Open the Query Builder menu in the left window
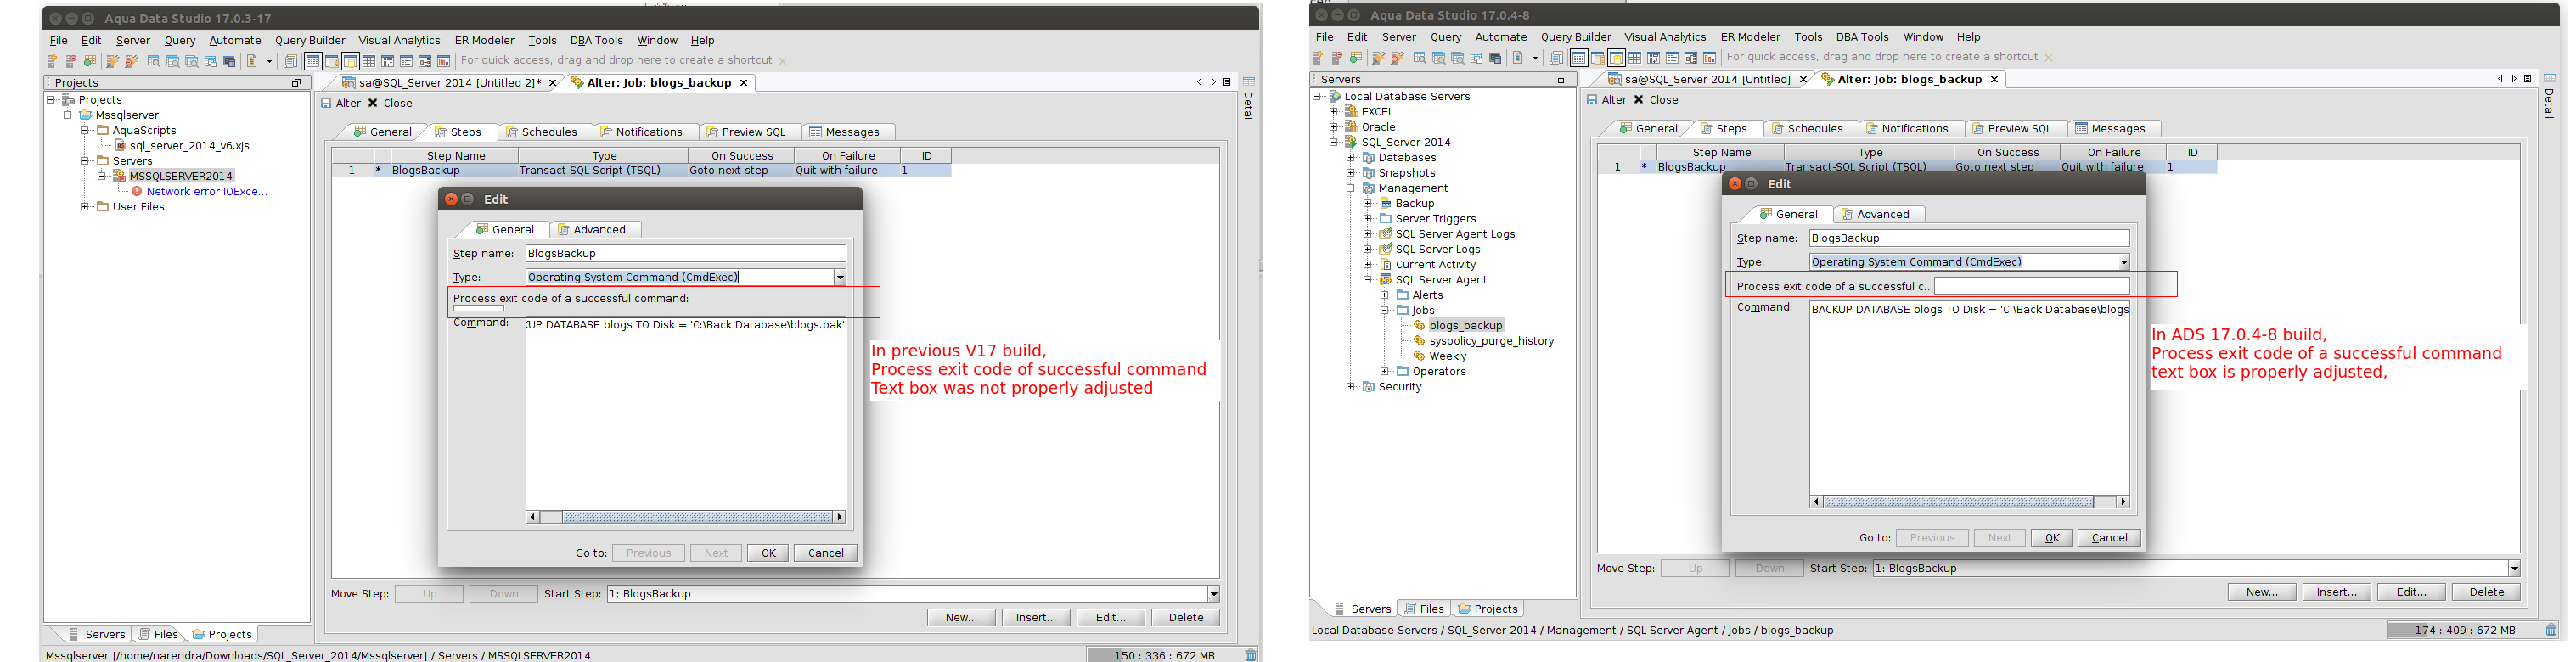The height and width of the screenshot is (662, 2576). point(310,41)
